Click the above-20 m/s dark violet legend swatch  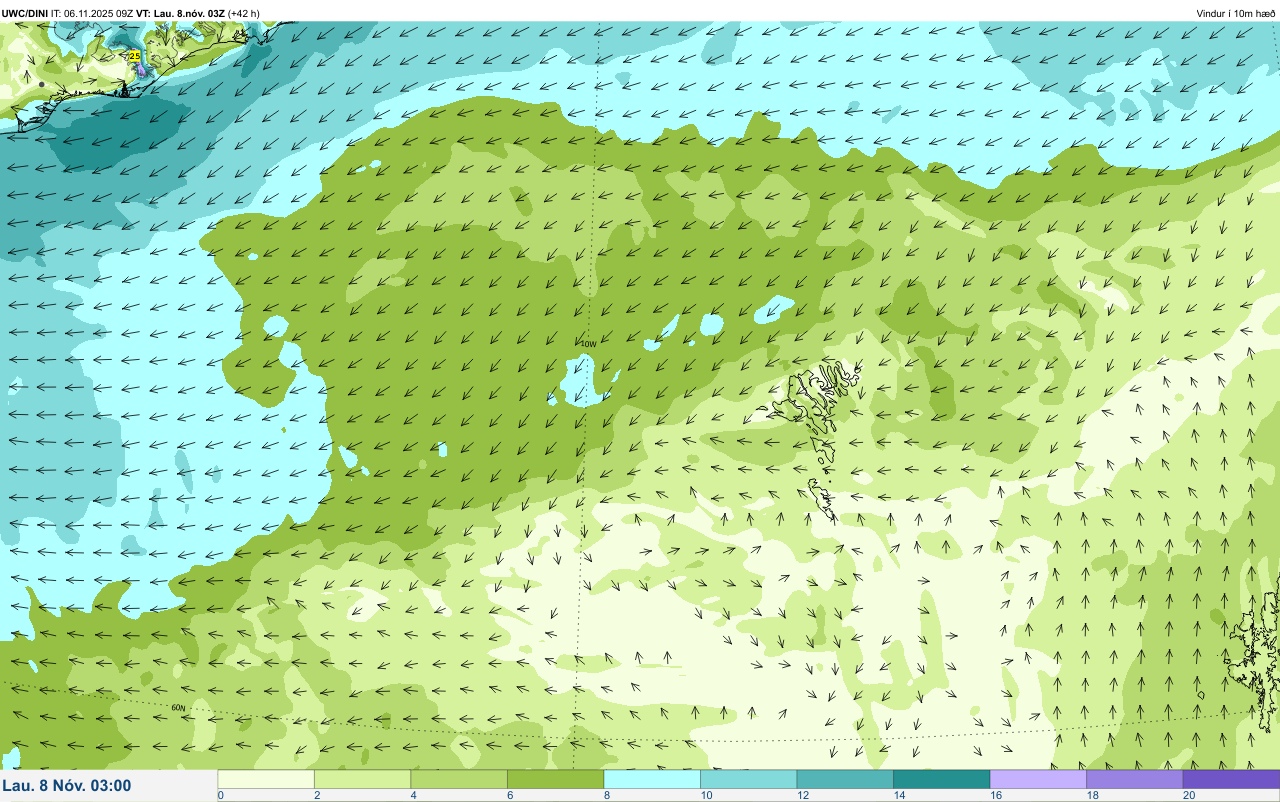(x=1231, y=779)
